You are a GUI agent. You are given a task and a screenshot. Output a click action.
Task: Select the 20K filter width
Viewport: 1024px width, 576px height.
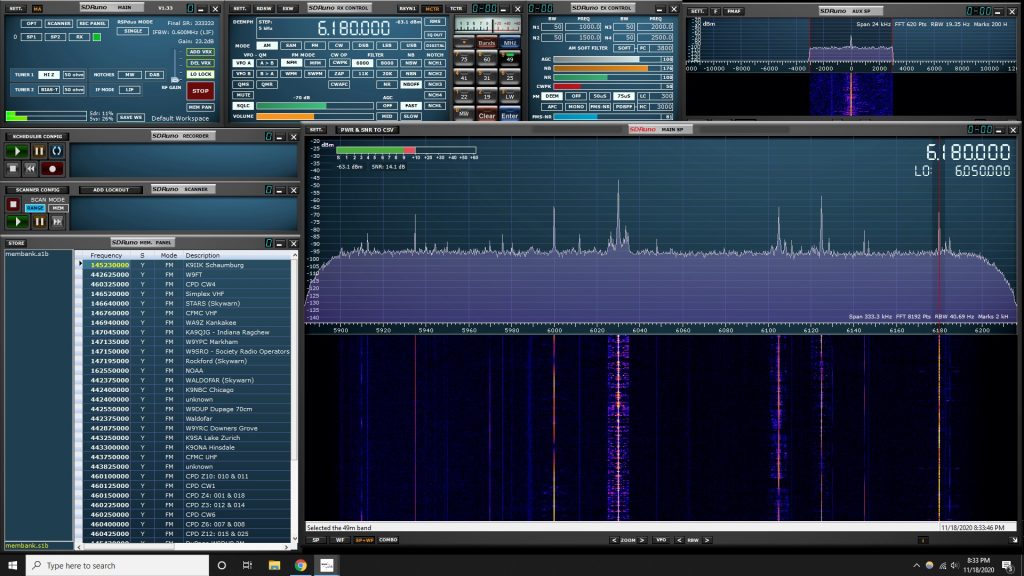click(387, 74)
